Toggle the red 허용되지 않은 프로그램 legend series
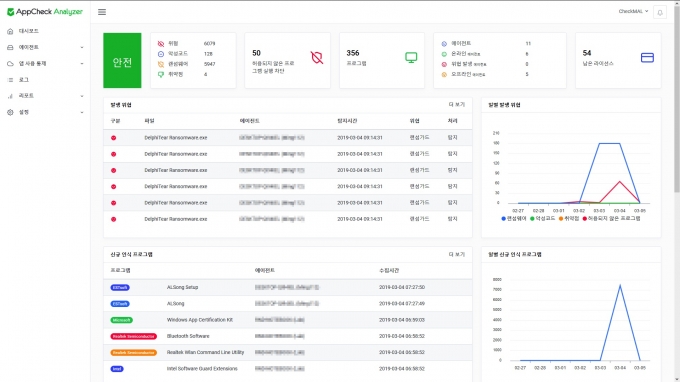Image resolution: width=680 pixels, height=382 pixels. 611,219
